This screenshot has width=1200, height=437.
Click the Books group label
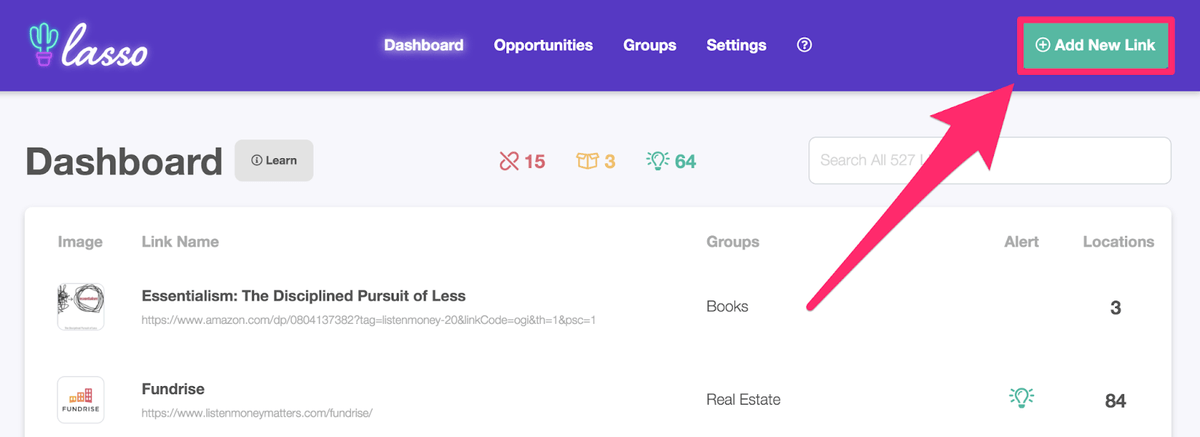tap(727, 306)
